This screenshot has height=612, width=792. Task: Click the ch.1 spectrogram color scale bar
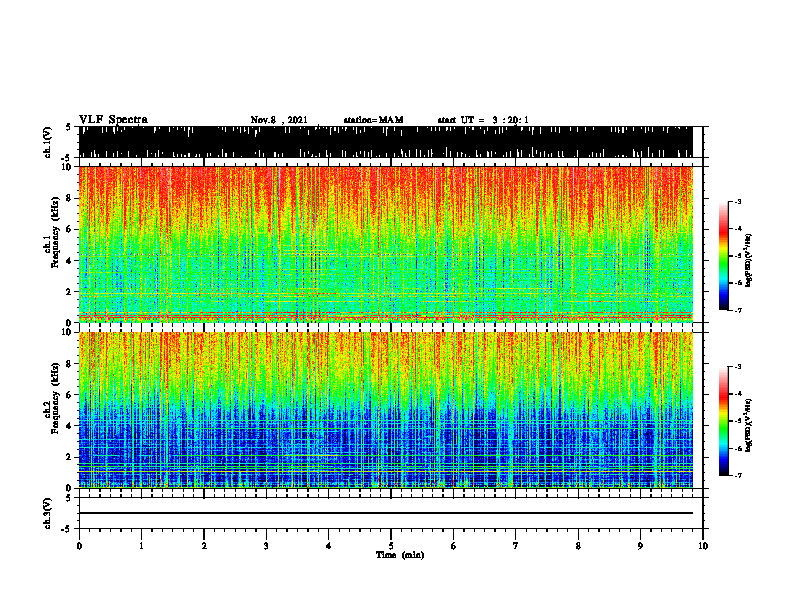coord(723,256)
